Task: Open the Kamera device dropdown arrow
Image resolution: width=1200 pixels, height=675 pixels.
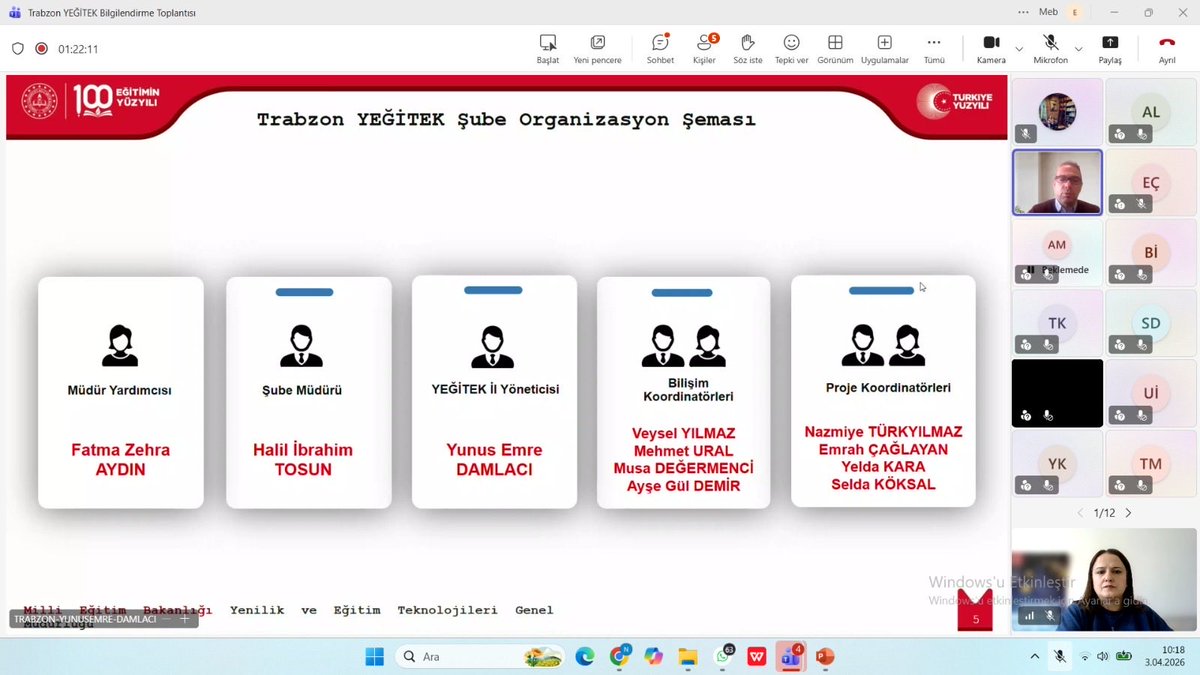Action: point(1019,48)
